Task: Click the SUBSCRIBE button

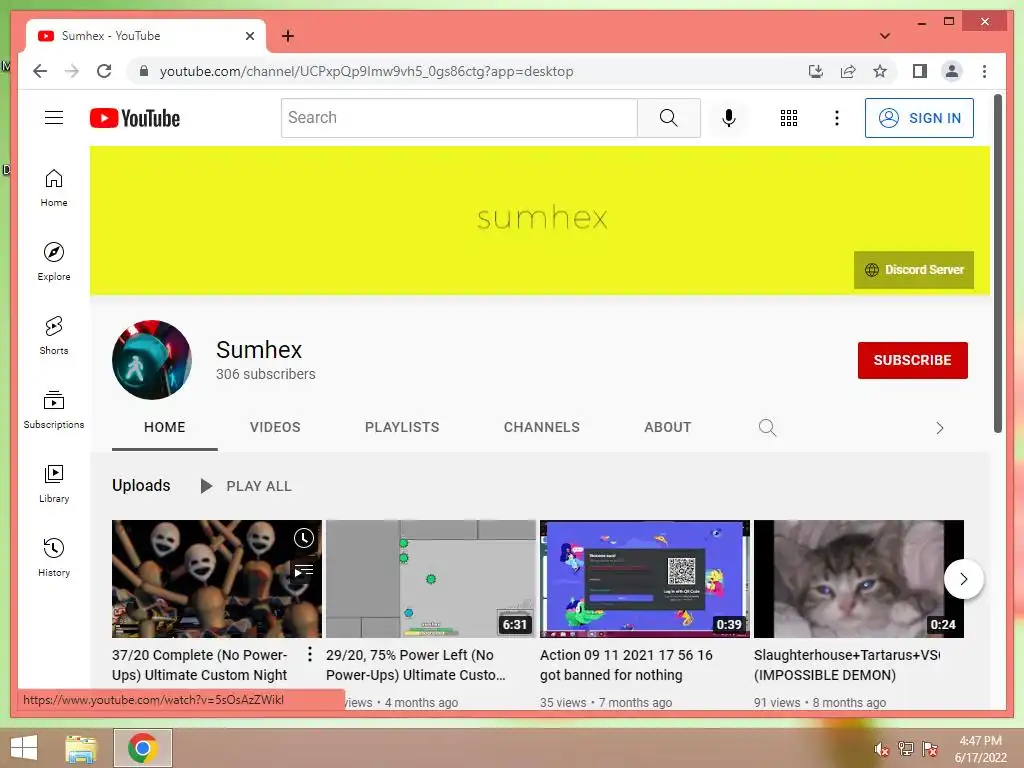Action: [x=912, y=360]
